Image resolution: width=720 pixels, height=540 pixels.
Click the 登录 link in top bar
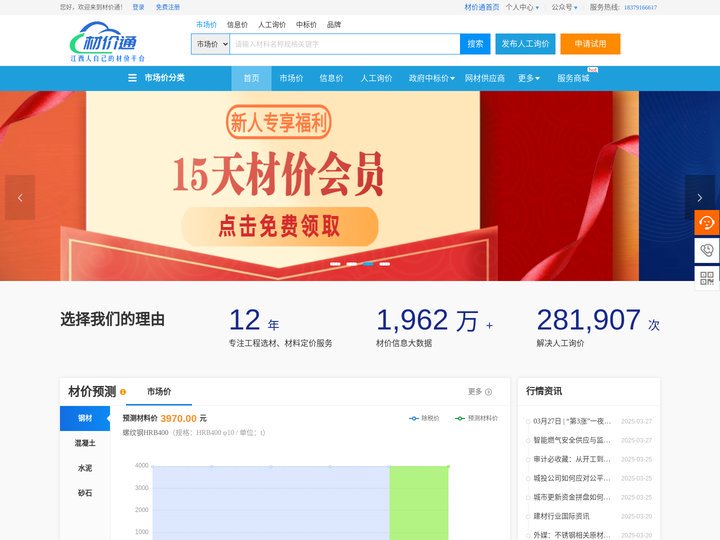click(x=138, y=7)
